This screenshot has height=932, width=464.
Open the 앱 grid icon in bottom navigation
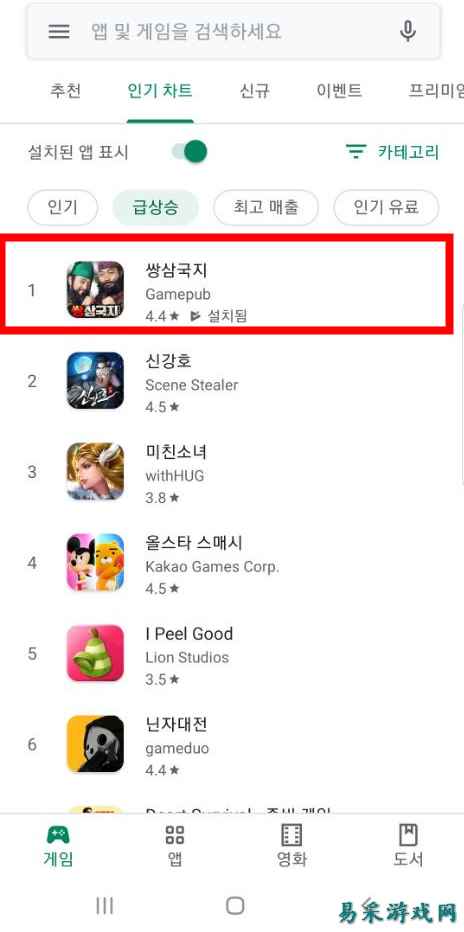coord(175,835)
